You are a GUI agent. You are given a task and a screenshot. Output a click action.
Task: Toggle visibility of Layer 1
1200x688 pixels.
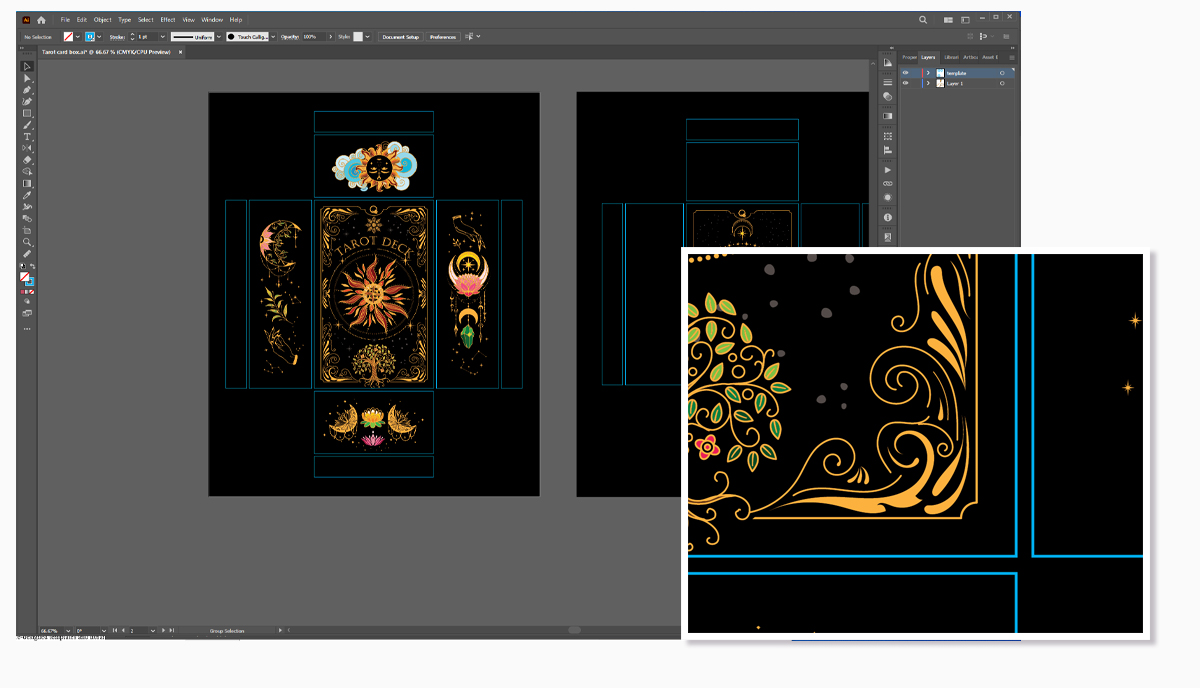906,84
